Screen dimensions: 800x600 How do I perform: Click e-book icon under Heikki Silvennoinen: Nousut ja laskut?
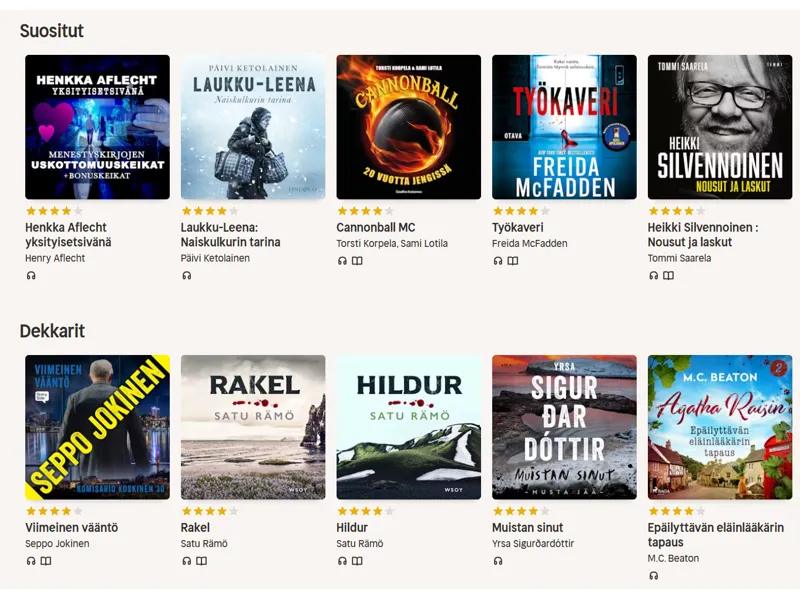tap(668, 276)
